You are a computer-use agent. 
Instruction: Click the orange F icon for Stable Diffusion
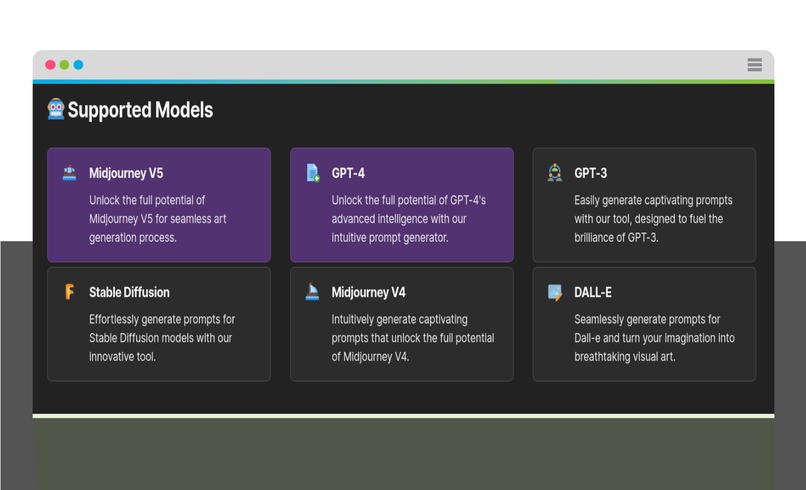click(x=69, y=292)
